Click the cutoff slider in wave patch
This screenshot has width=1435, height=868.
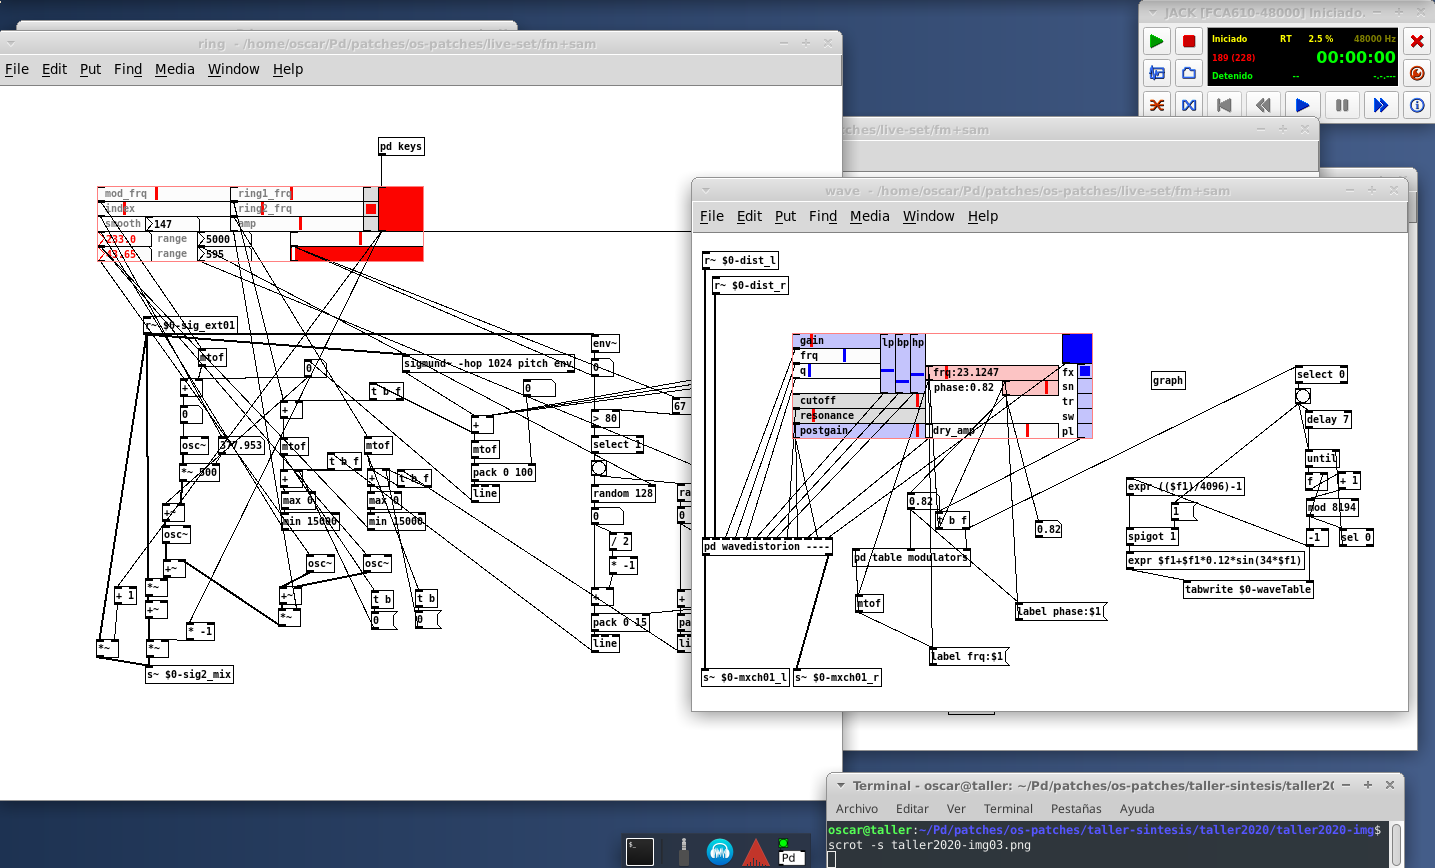pyautogui.click(x=857, y=401)
